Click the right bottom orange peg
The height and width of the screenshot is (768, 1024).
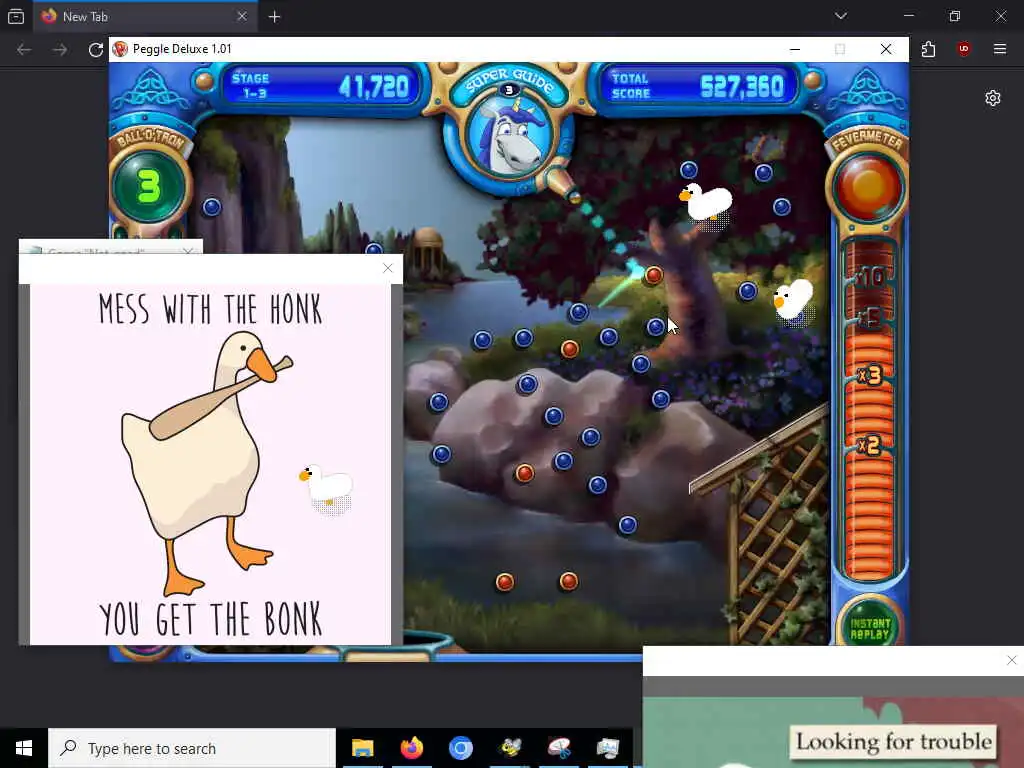coord(568,581)
